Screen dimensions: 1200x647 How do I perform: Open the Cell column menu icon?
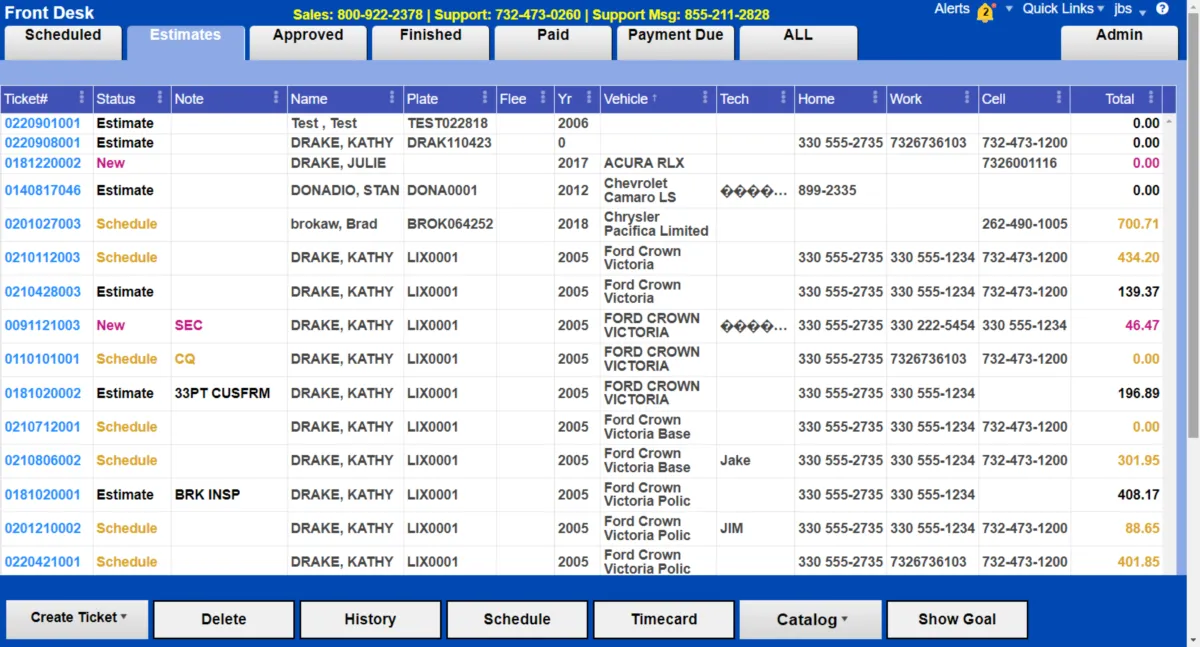1059,98
